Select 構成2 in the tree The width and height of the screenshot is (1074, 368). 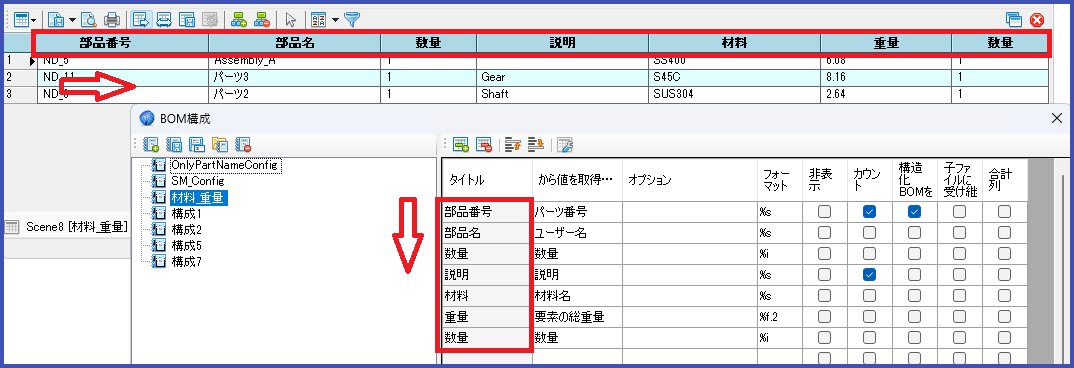click(x=186, y=229)
